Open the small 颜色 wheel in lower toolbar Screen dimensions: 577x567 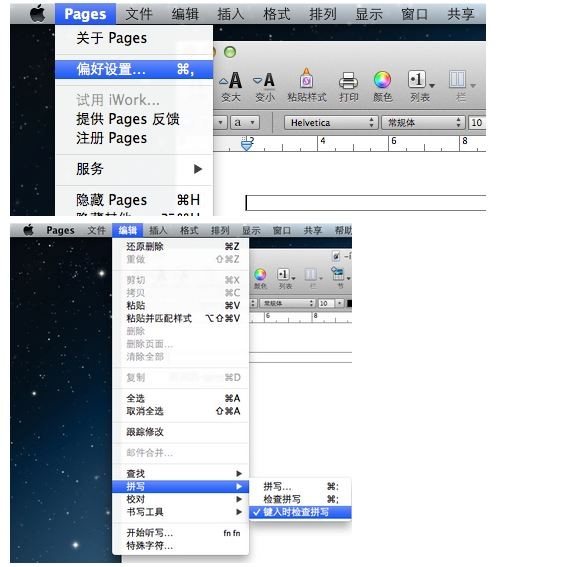(x=260, y=274)
